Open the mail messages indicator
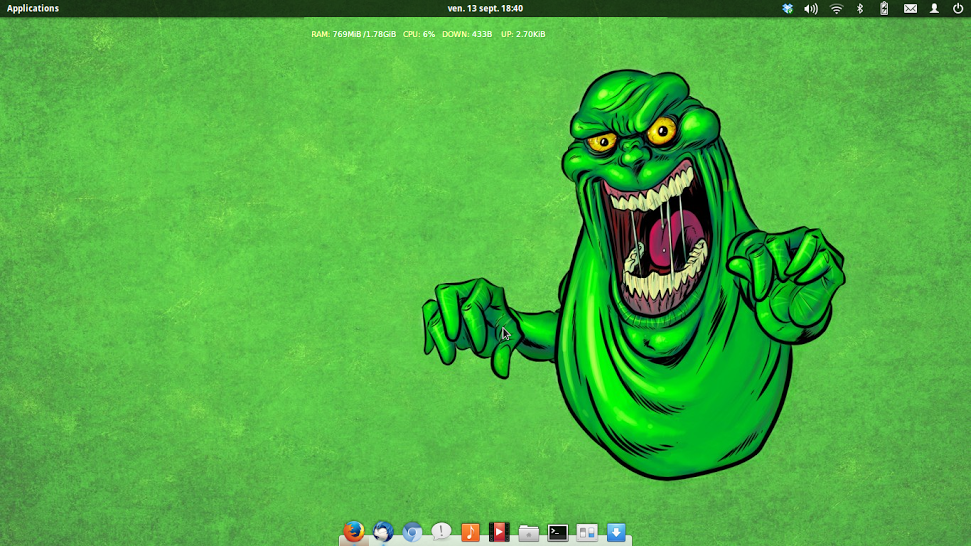Viewport: 971px width, 546px height. [x=910, y=9]
